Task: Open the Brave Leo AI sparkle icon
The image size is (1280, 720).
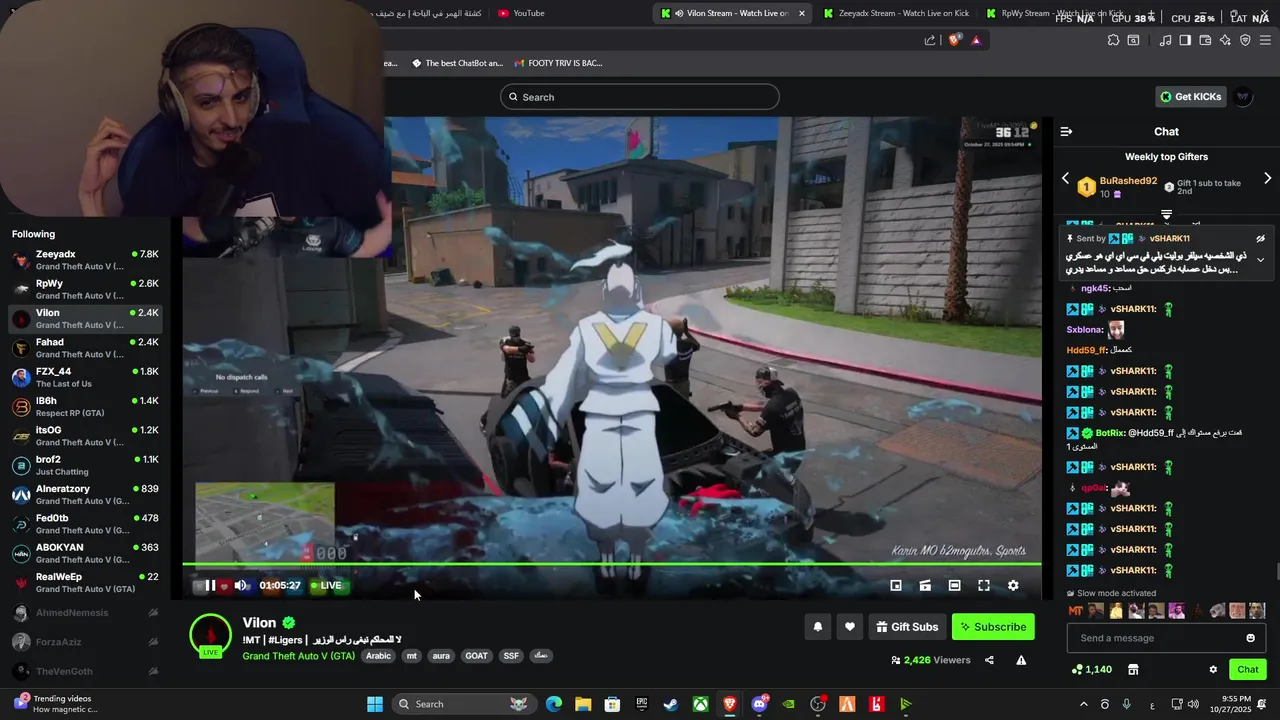Action: click(x=1225, y=40)
